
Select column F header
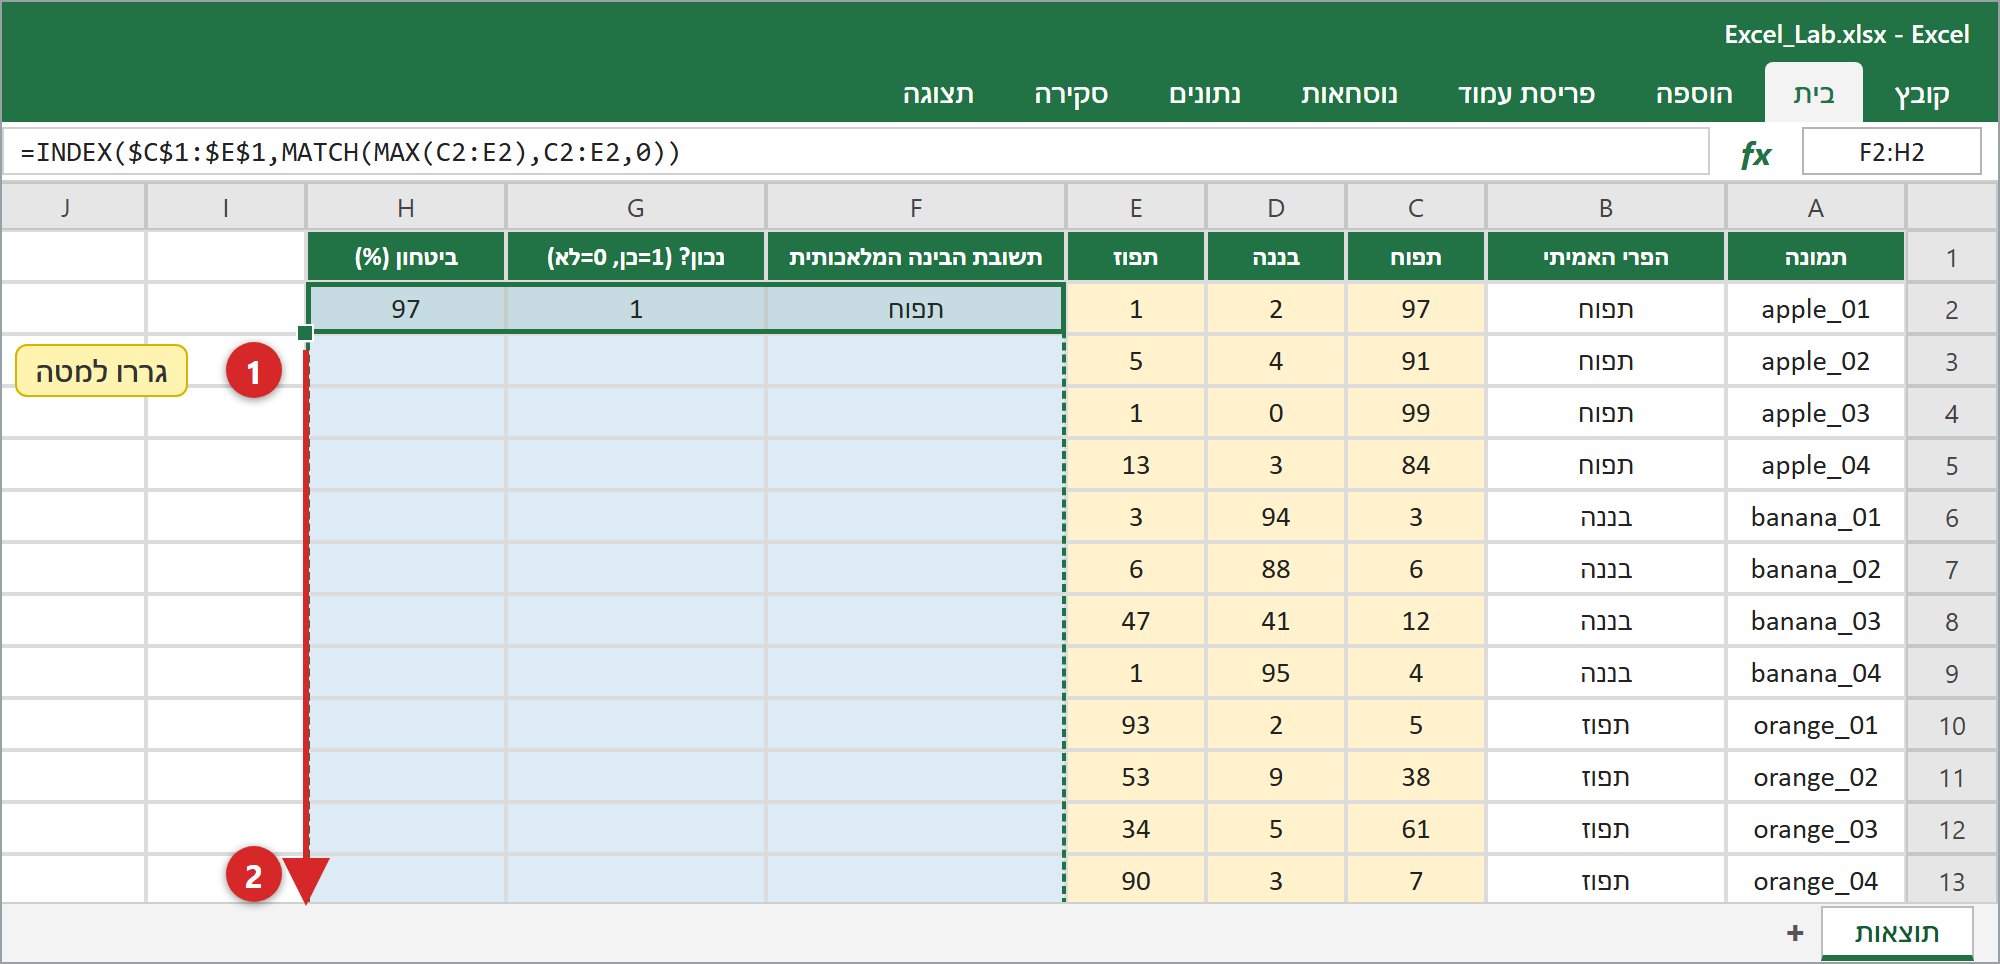tap(916, 208)
